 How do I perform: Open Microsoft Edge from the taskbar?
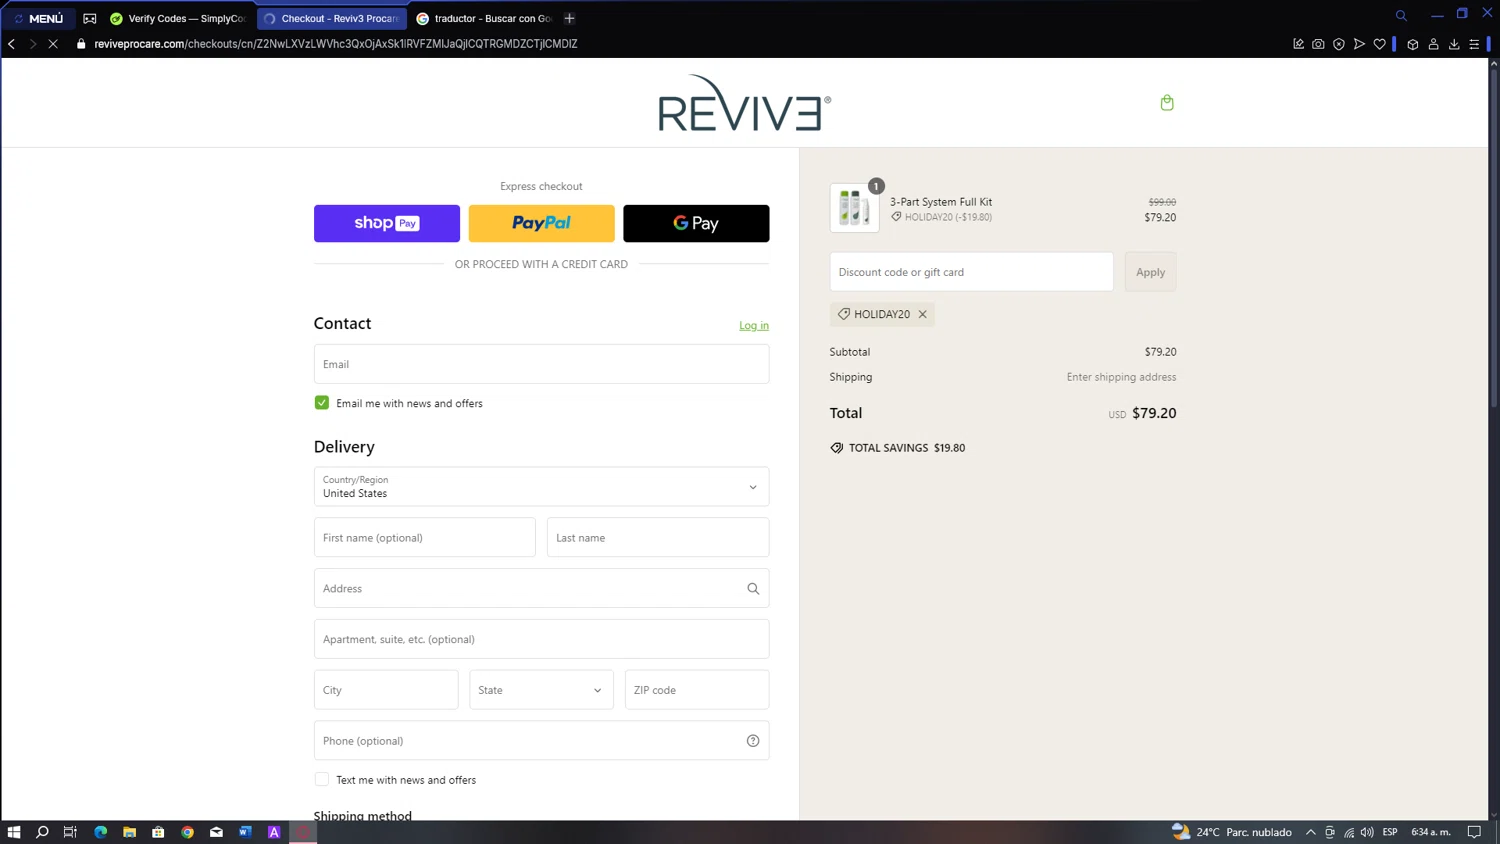click(100, 832)
